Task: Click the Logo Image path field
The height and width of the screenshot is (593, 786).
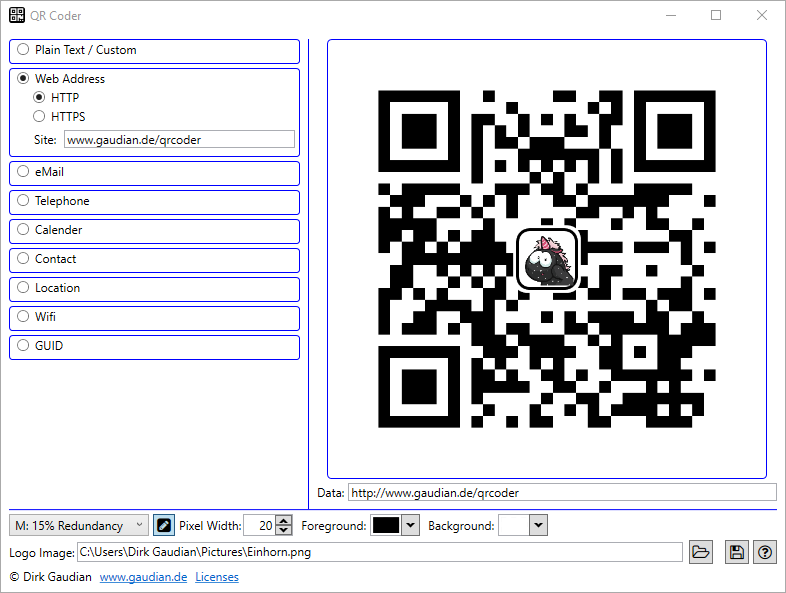Action: click(380, 552)
